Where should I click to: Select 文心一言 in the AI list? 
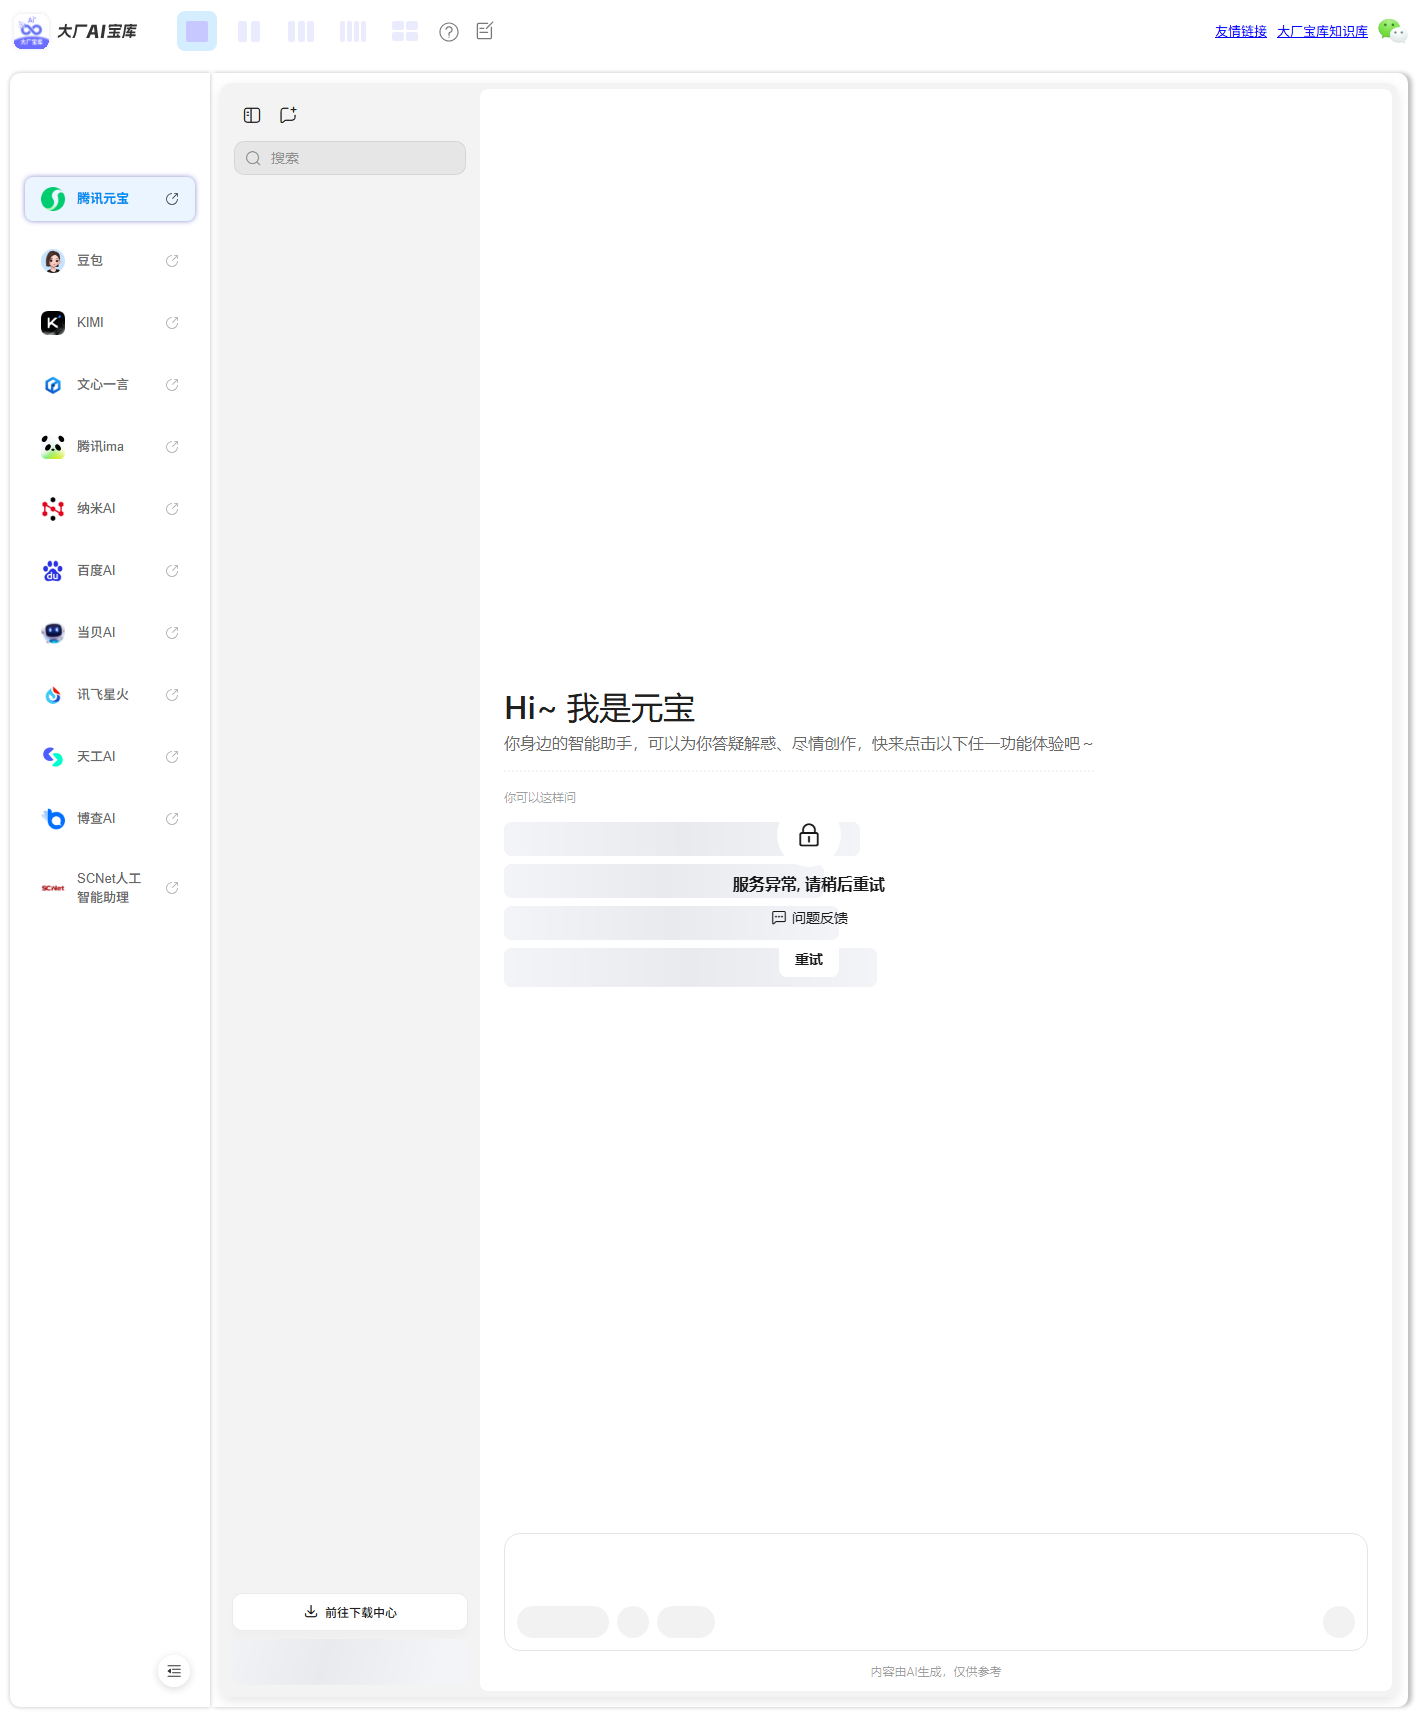[110, 385]
